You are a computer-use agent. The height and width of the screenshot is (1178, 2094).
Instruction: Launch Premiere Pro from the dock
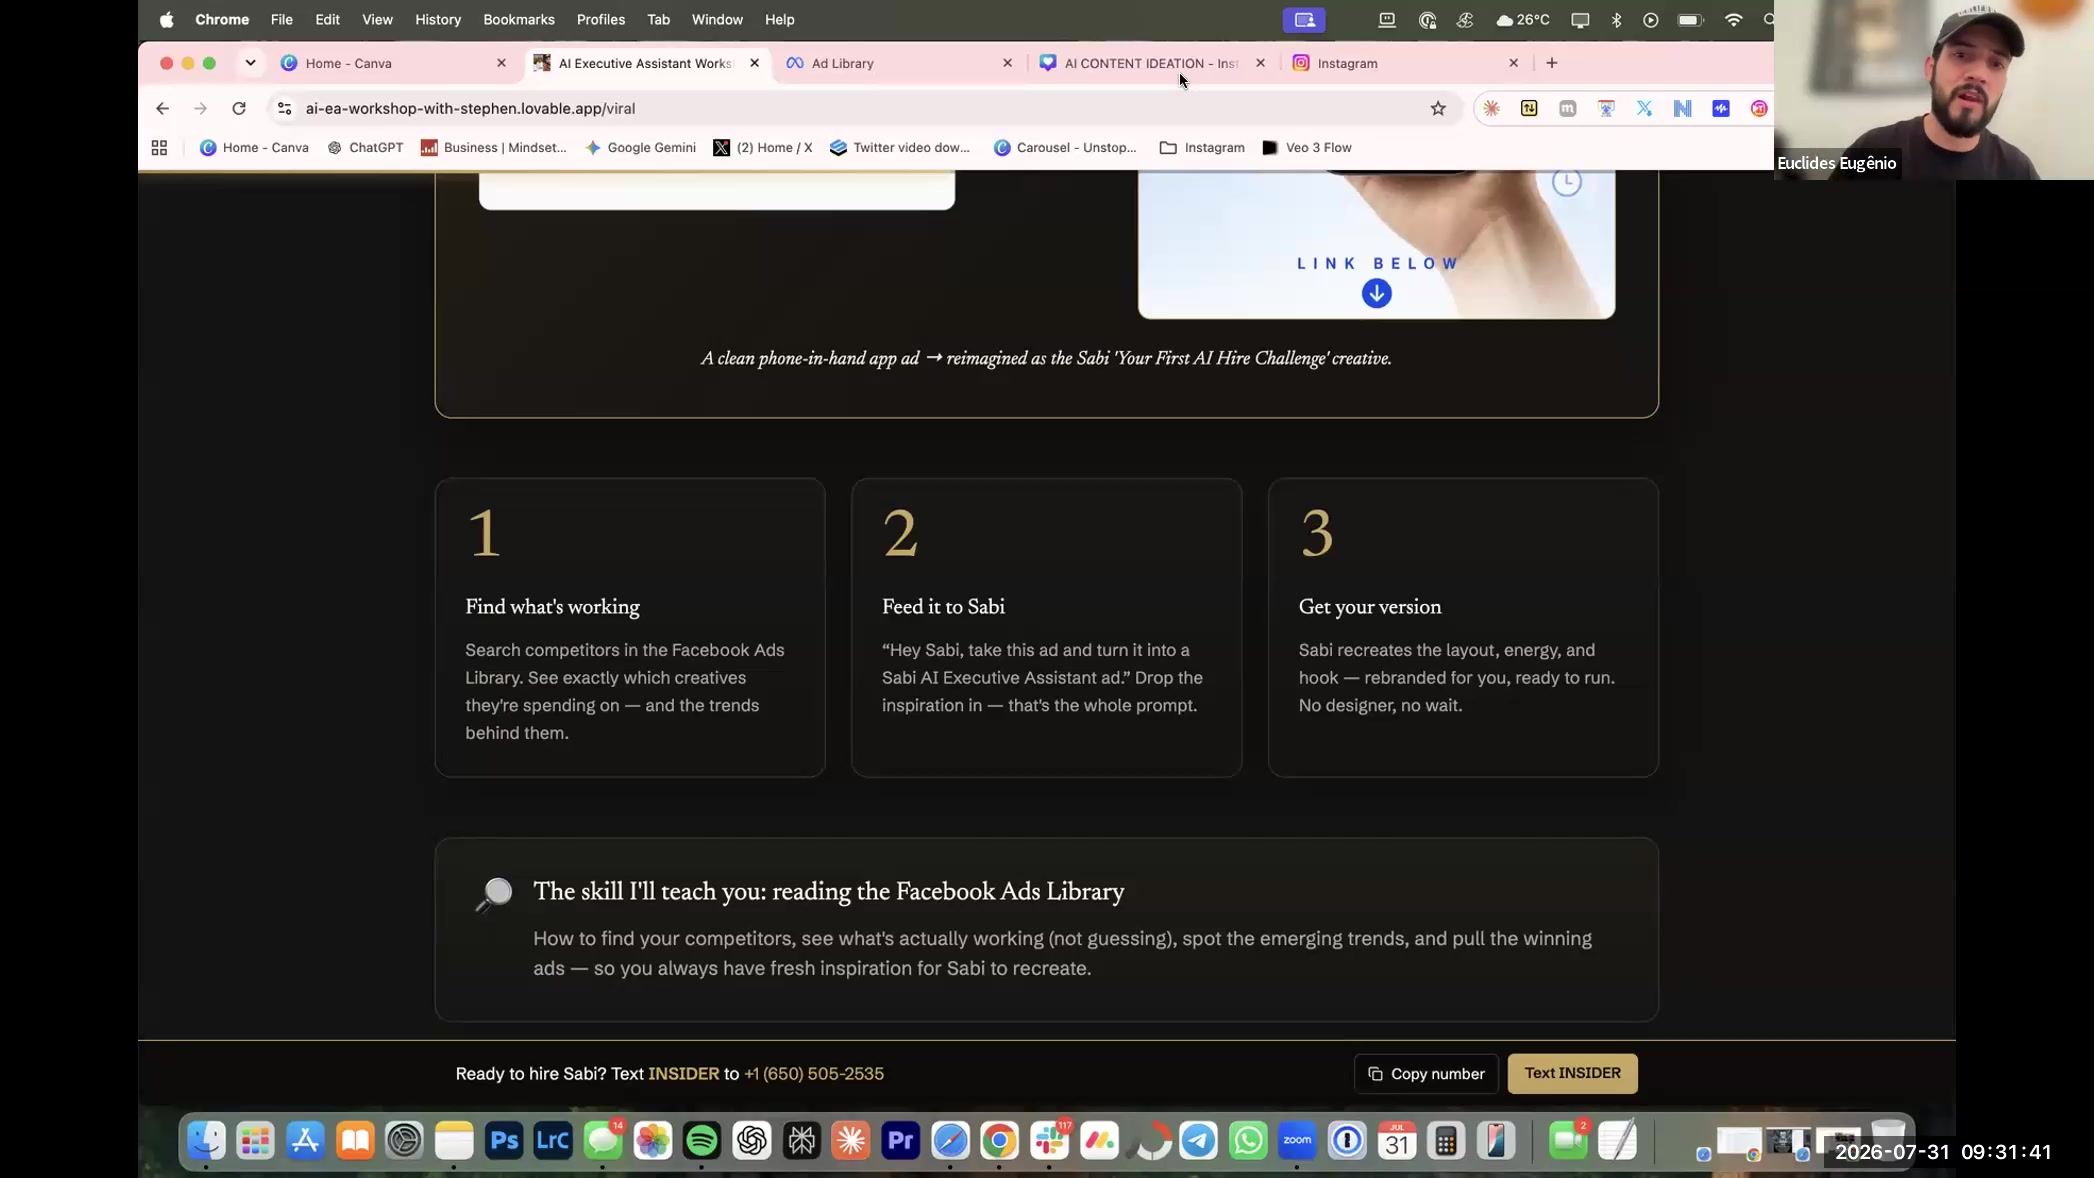click(901, 1140)
